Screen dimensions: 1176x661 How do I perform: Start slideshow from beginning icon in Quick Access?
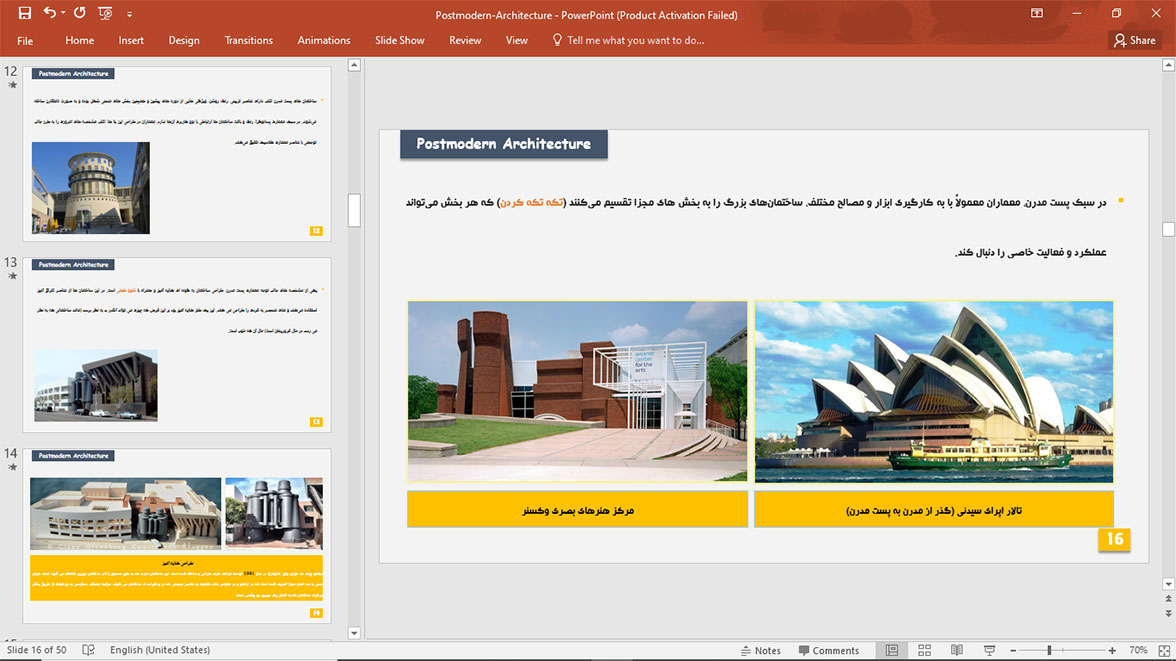(x=105, y=13)
